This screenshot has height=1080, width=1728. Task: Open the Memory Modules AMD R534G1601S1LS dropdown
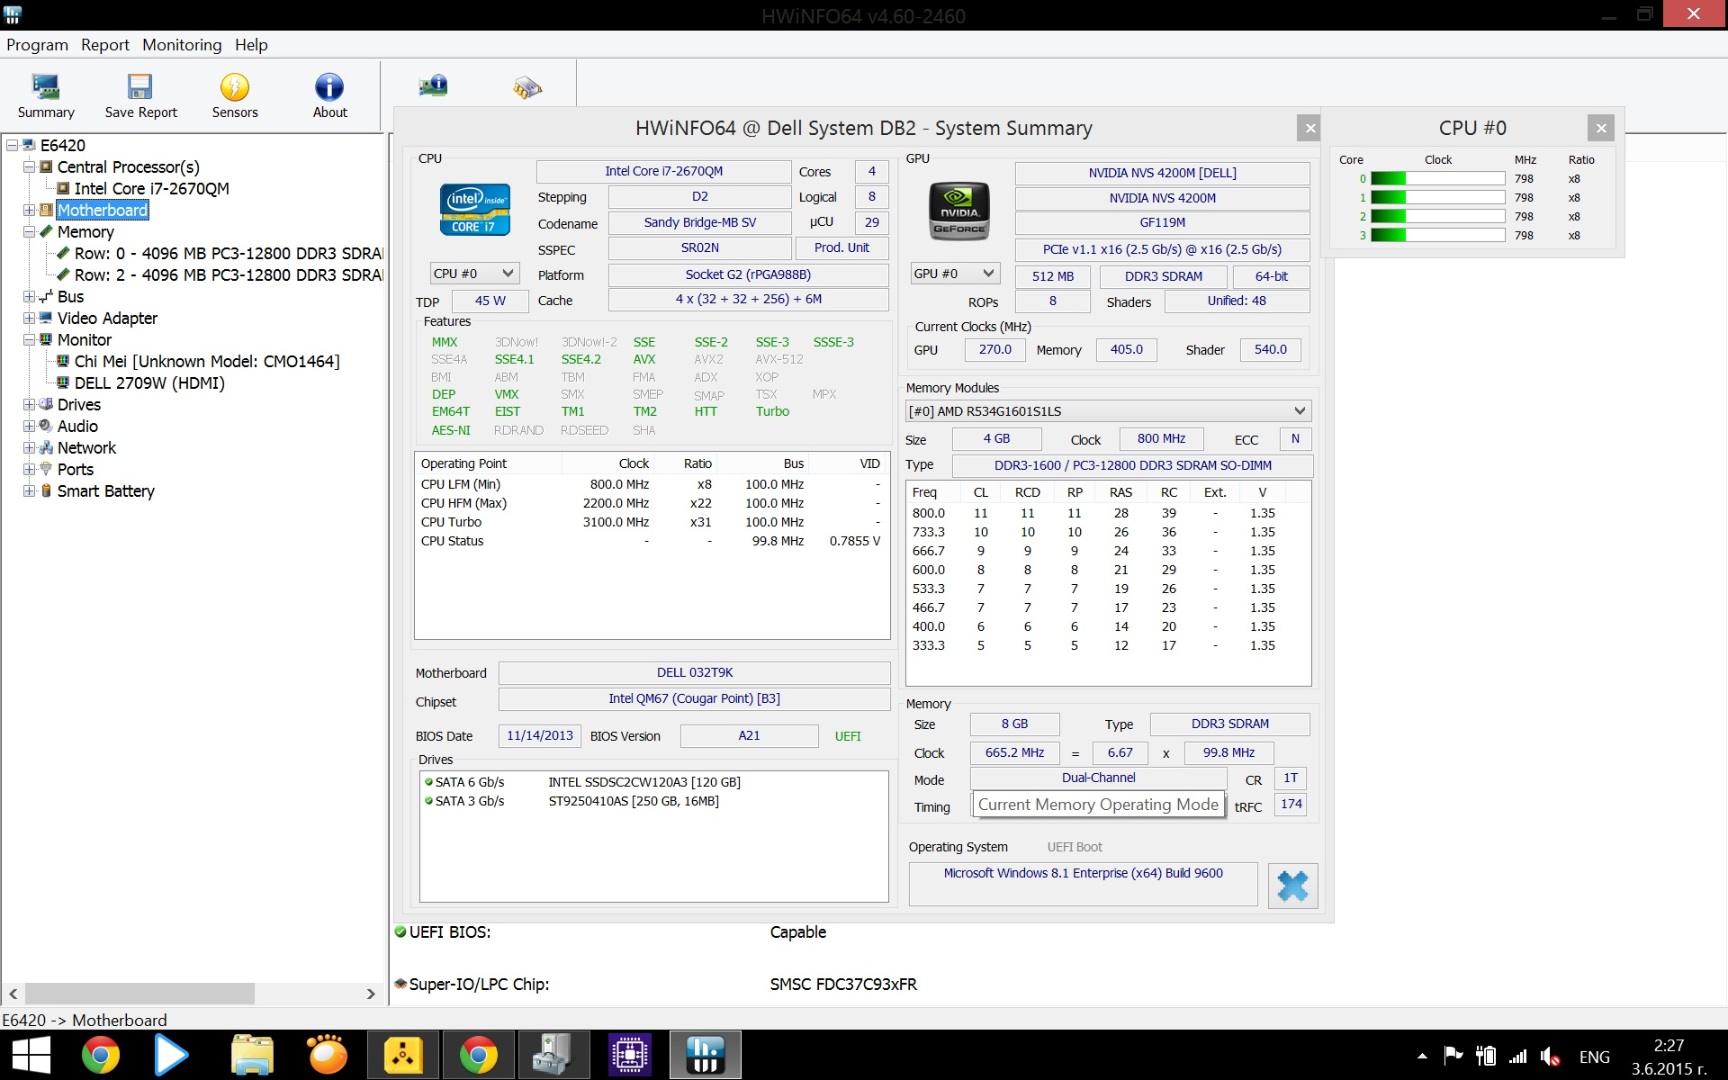(x=1108, y=411)
